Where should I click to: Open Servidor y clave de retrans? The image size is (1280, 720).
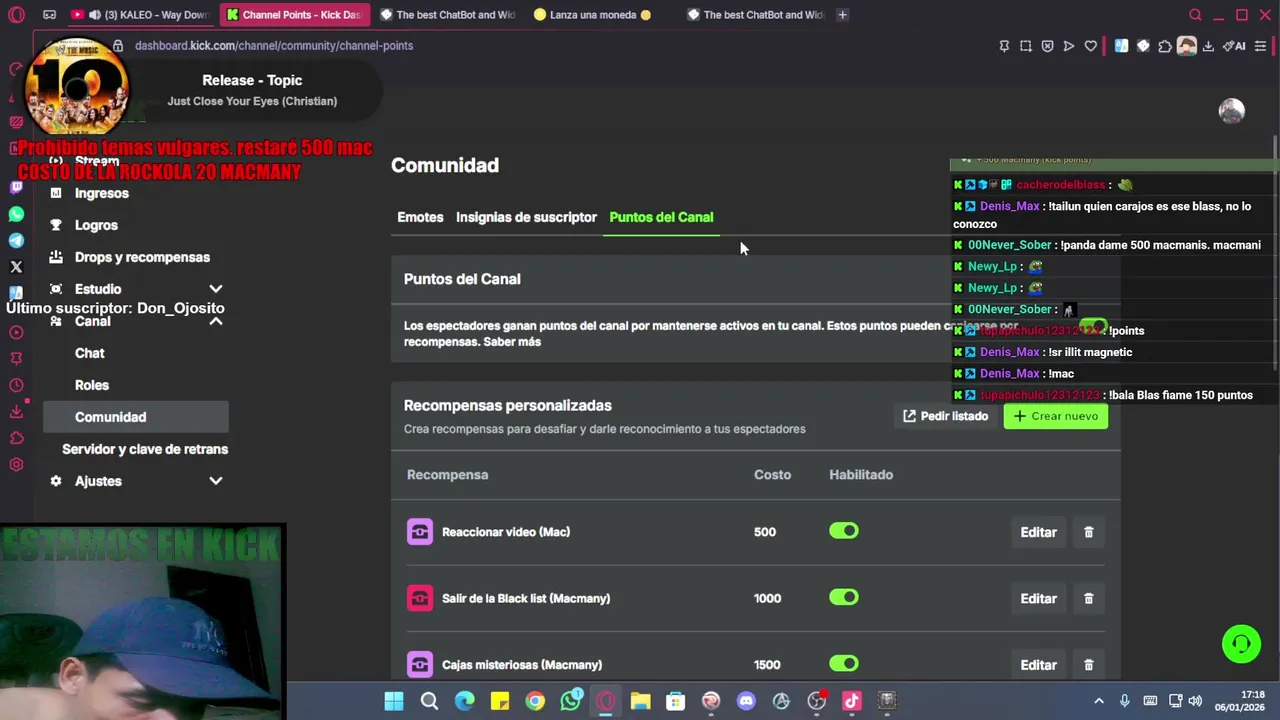145,449
